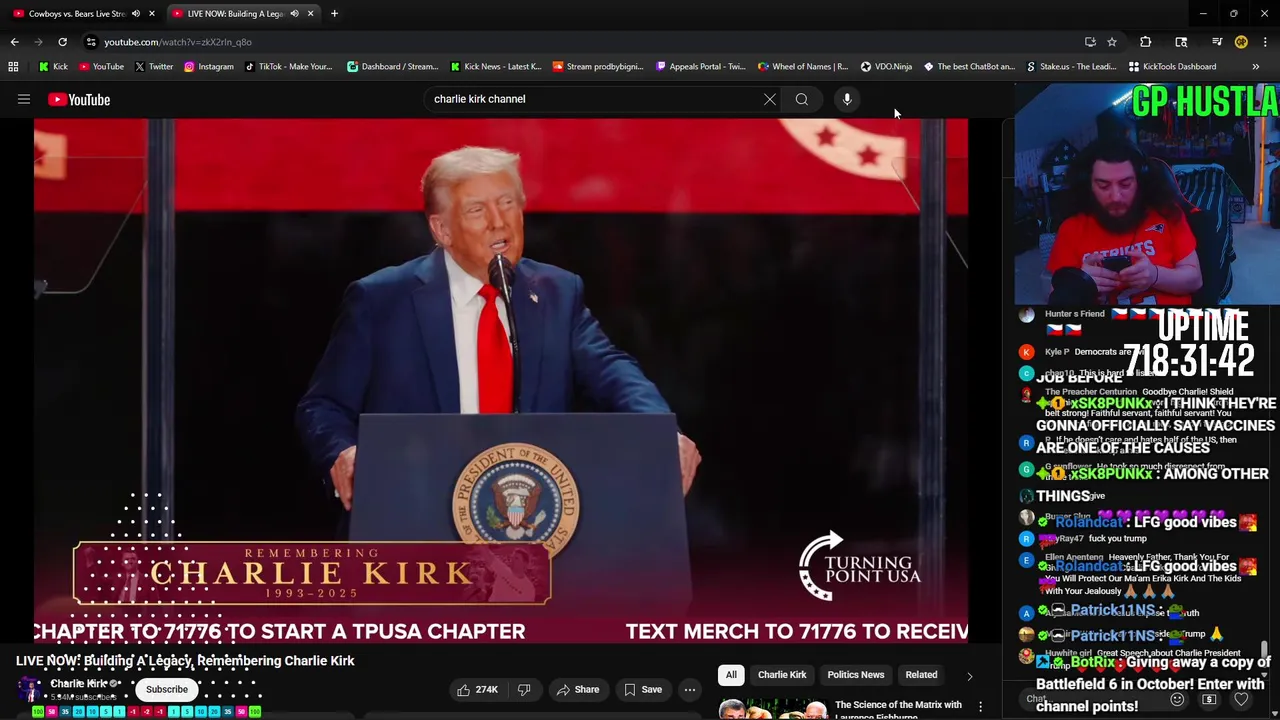Viewport: 1280px width, 720px height.
Task: Open the media control icon in toolbar
Action: [x=1217, y=42]
